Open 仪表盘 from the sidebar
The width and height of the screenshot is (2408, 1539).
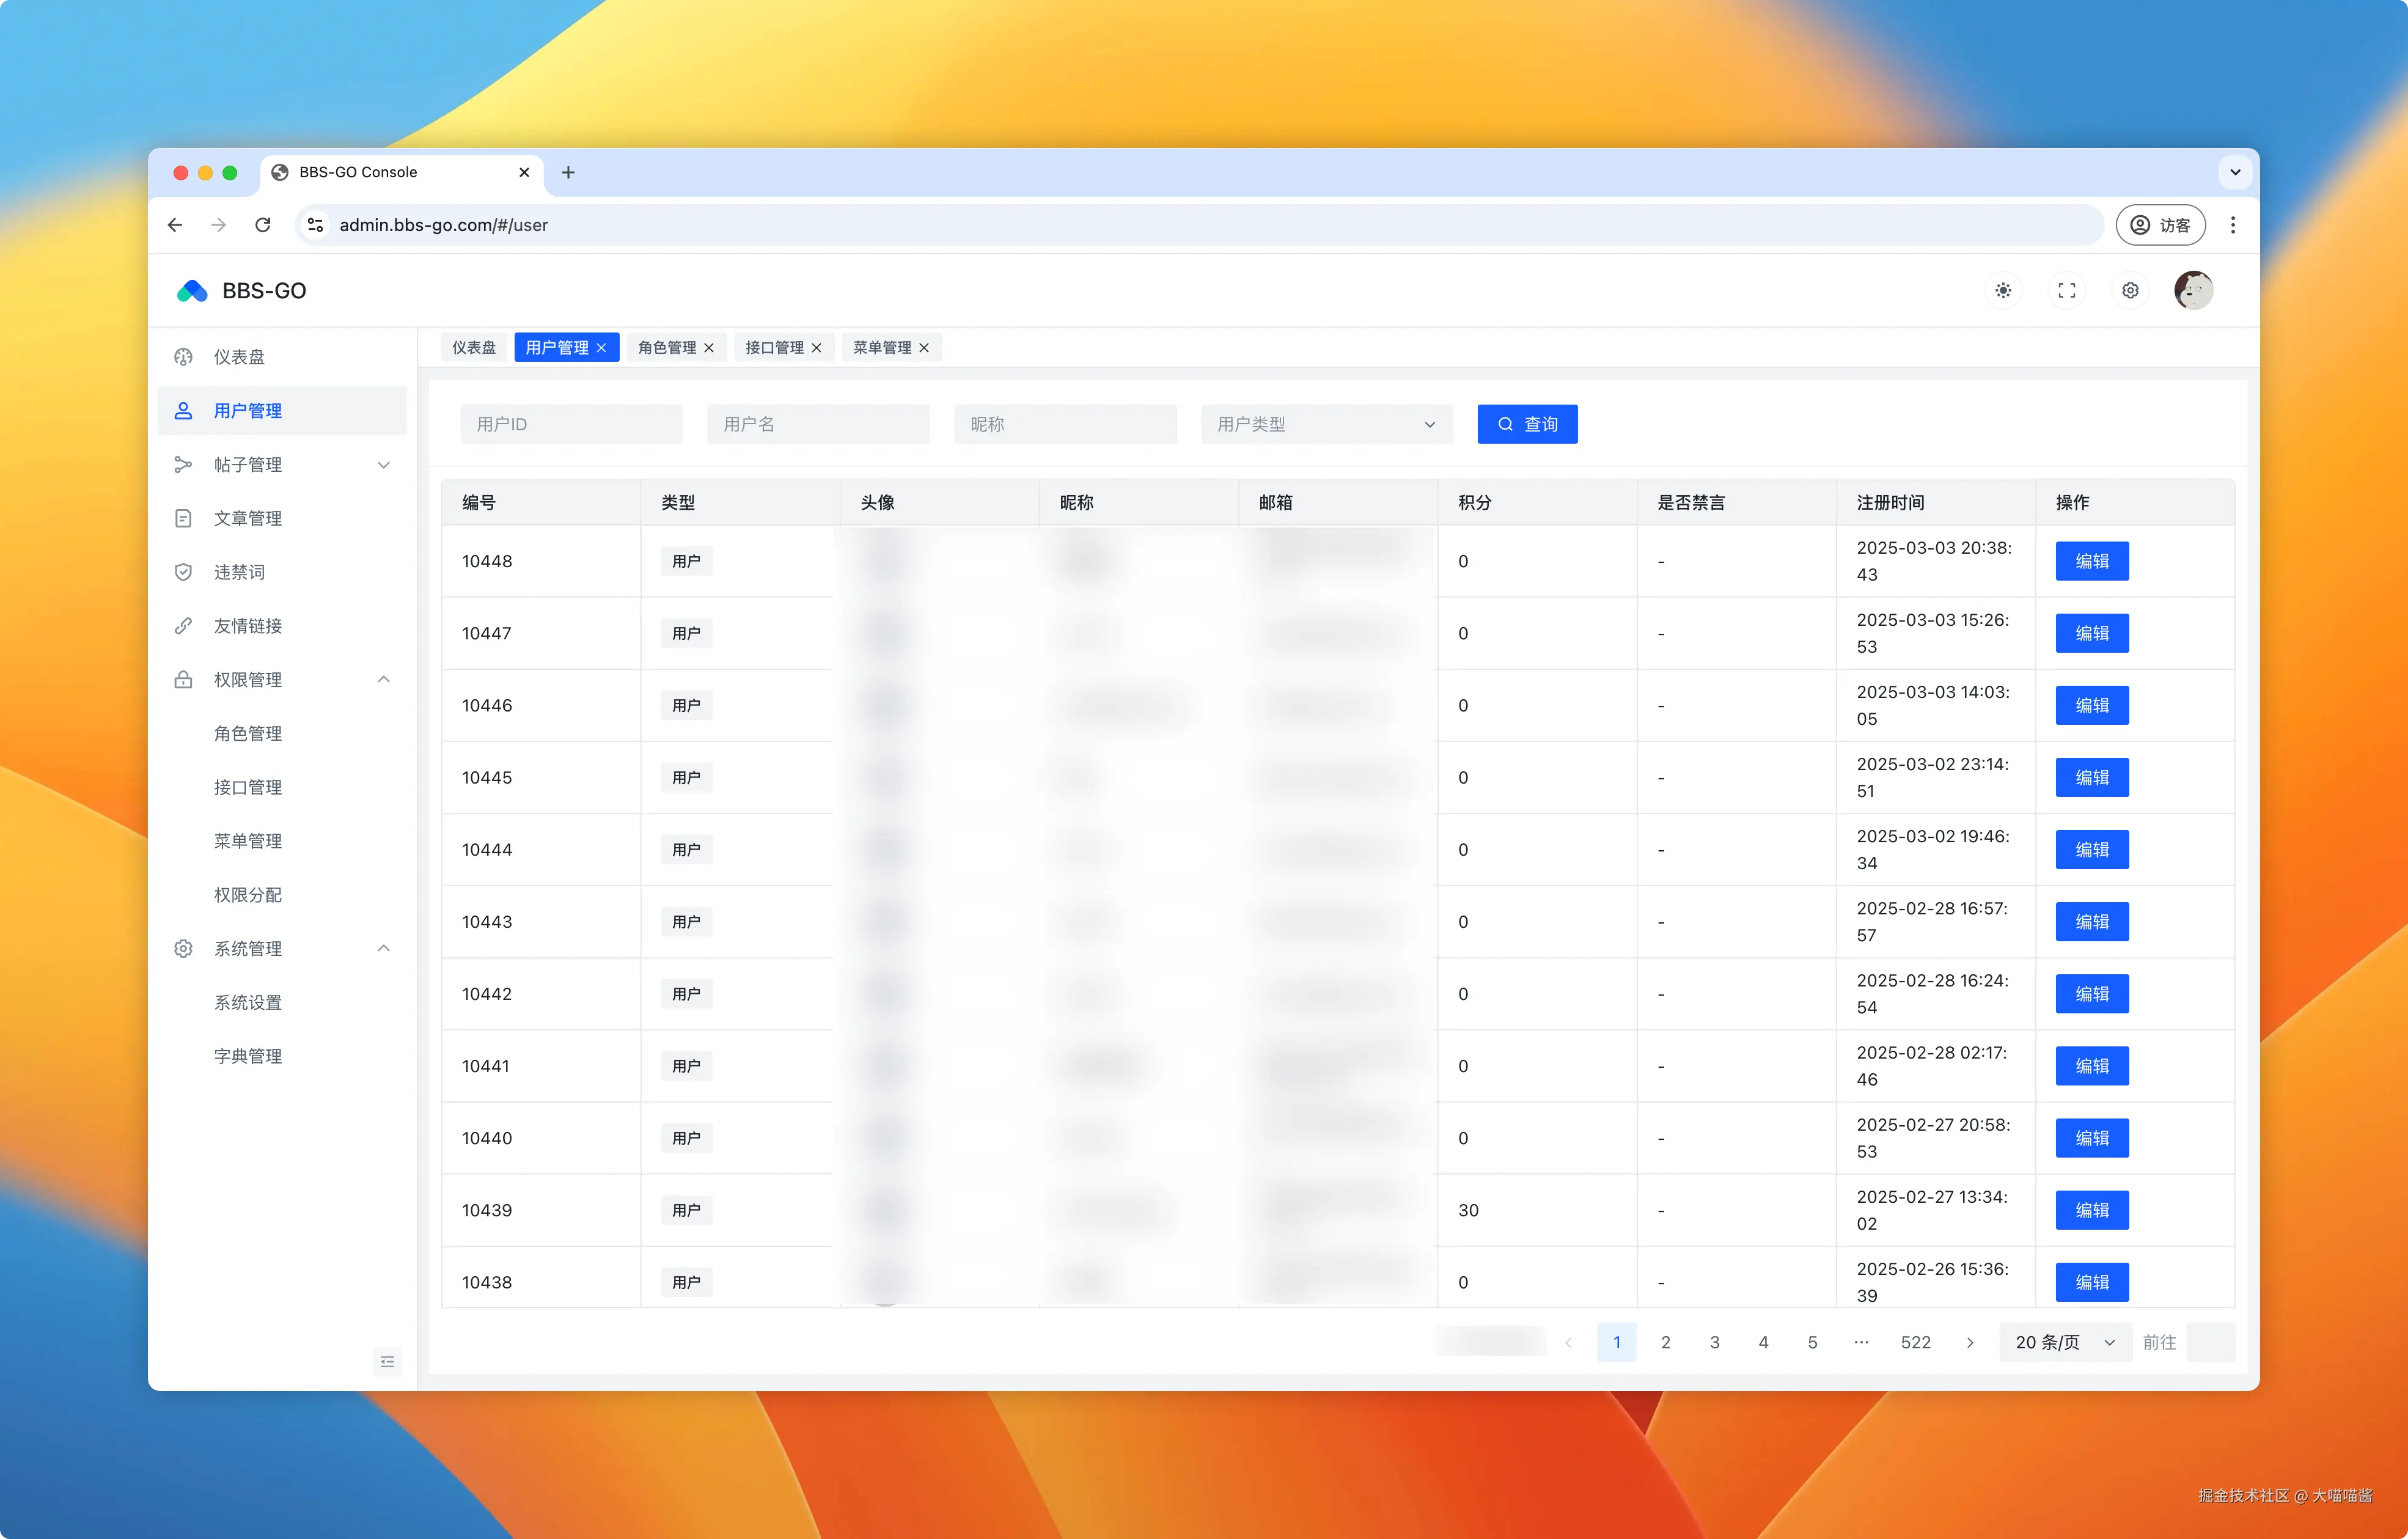(x=239, y=357)
